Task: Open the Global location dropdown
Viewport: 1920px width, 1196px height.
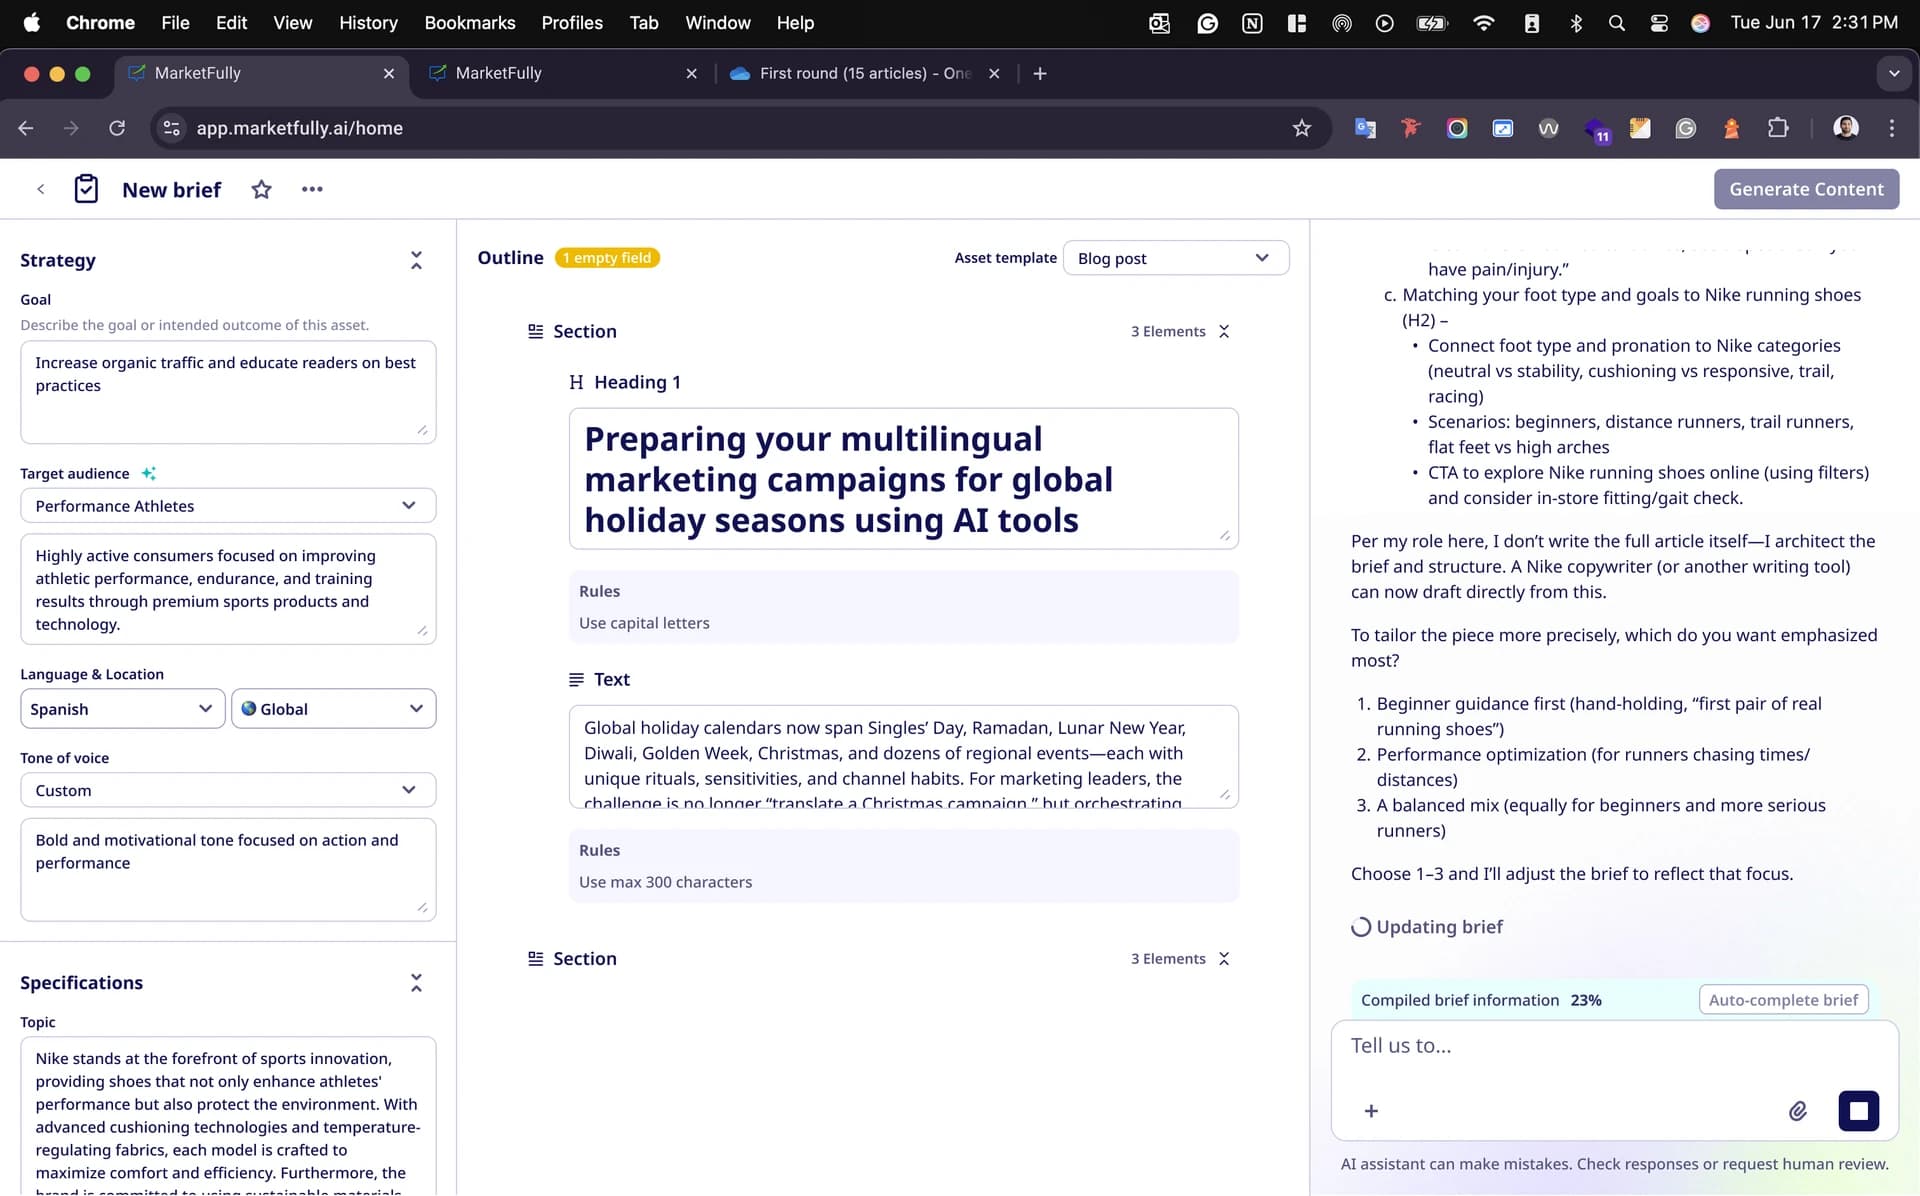Action: tap(333, 708)
